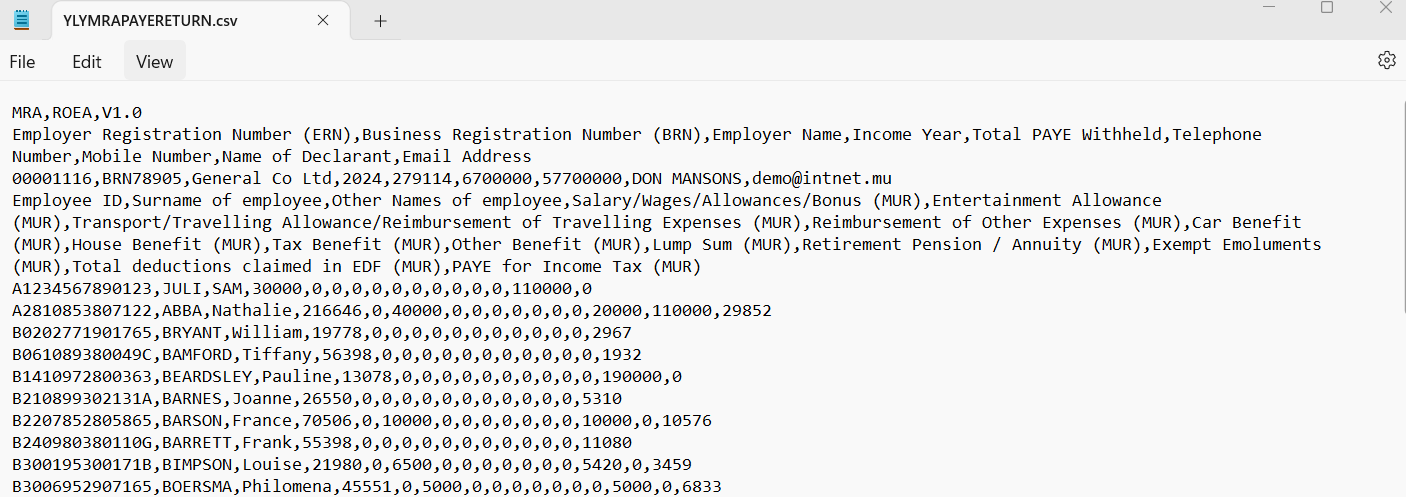The width and height of the screenshot is (1406, 497).
Task: Click the BARRETT,Frank record line
Action: click(322, 442)
